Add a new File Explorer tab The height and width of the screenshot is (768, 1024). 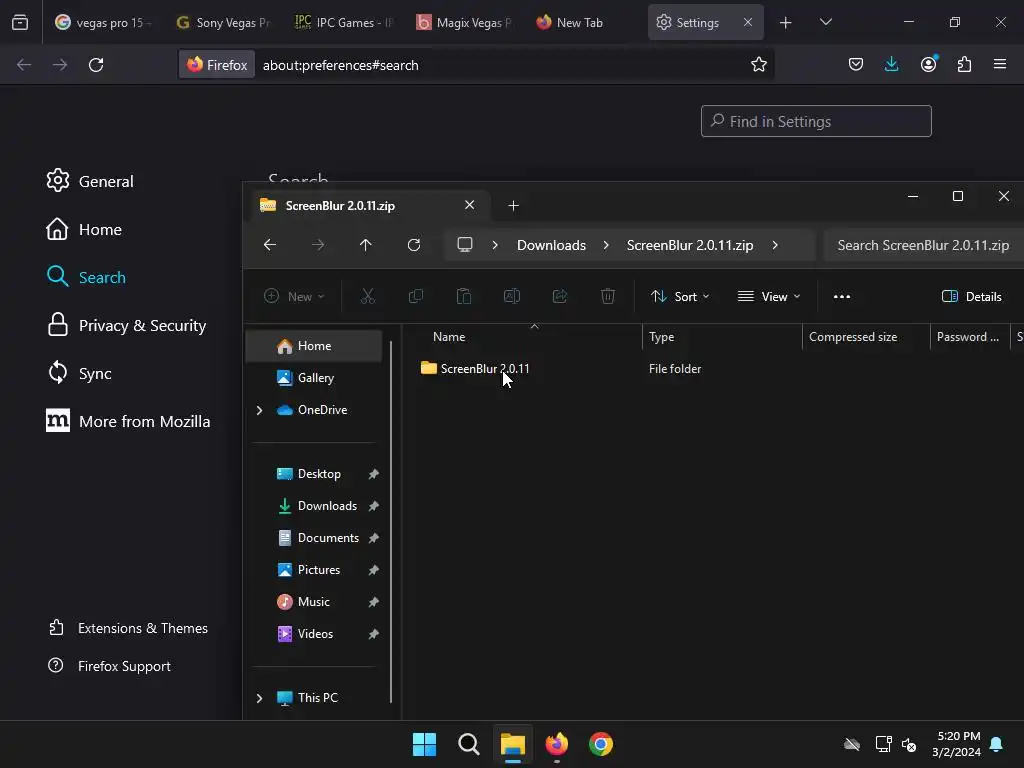point(513,206)
